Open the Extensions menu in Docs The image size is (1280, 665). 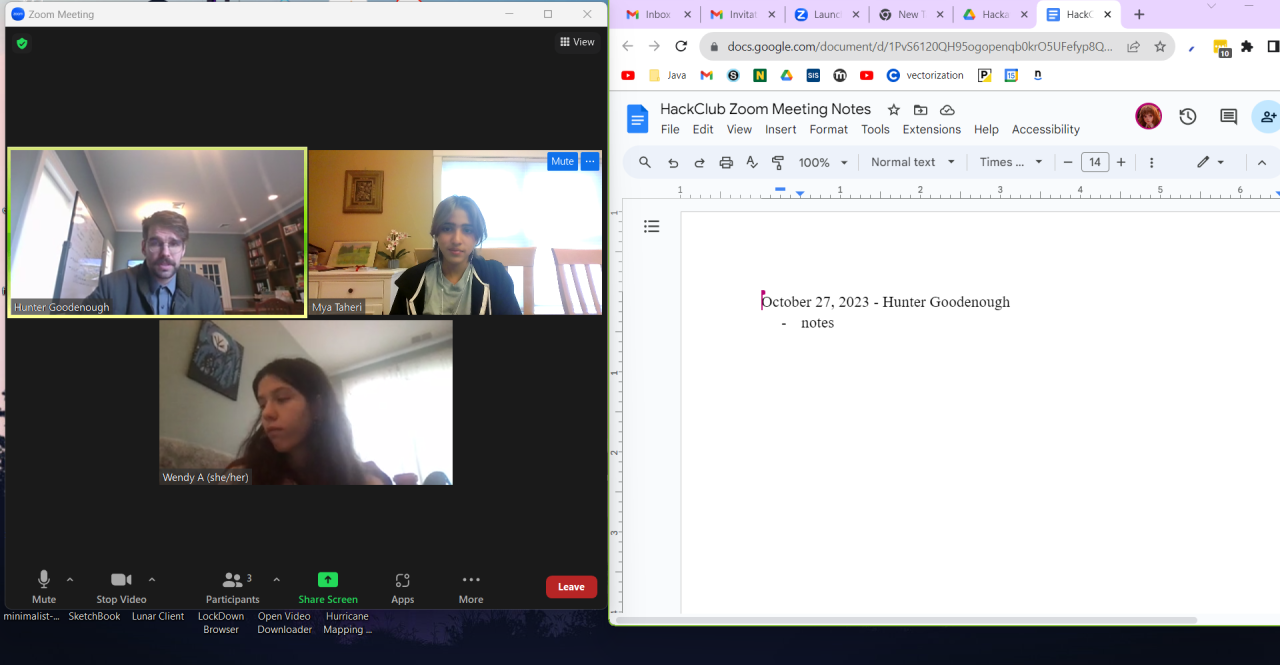point(932,129)
